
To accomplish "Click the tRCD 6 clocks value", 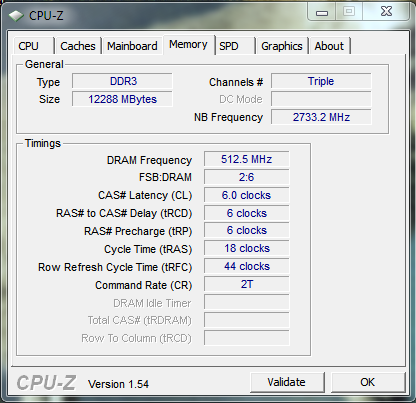I will [x=247, y=213].
